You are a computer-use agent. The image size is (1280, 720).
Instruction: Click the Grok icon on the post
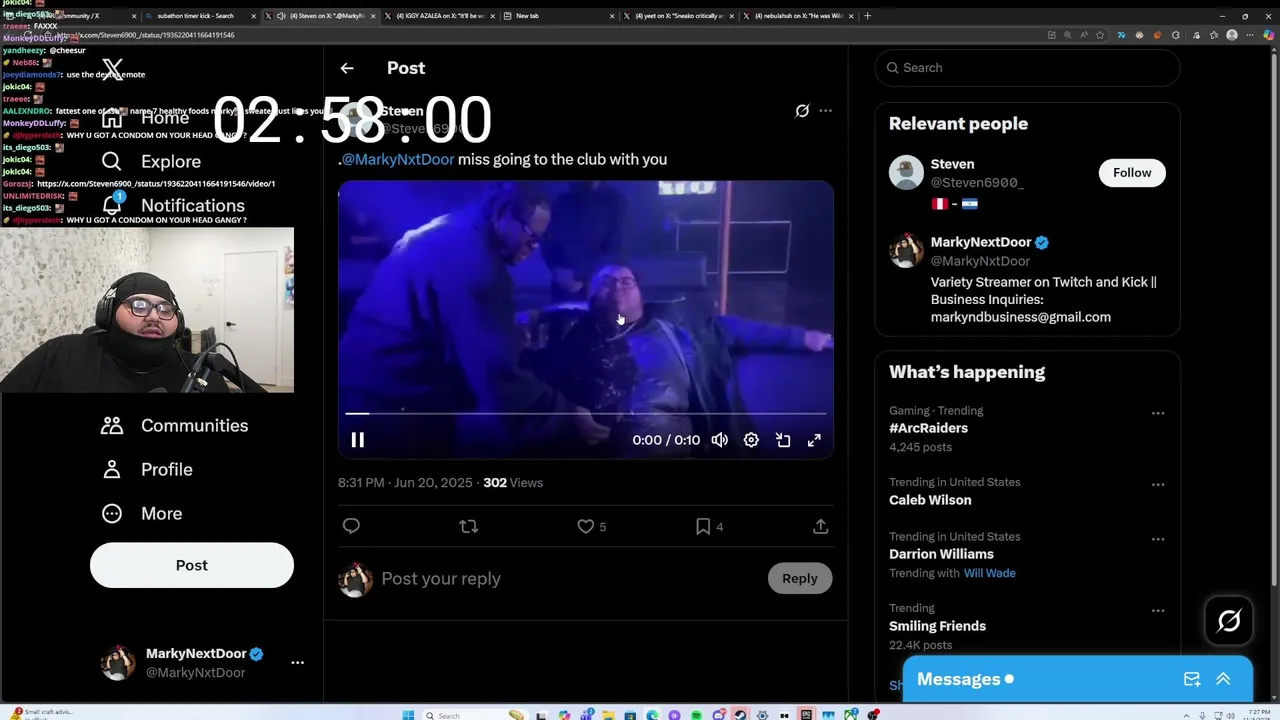pyautogui.click(x=802, y=111)
